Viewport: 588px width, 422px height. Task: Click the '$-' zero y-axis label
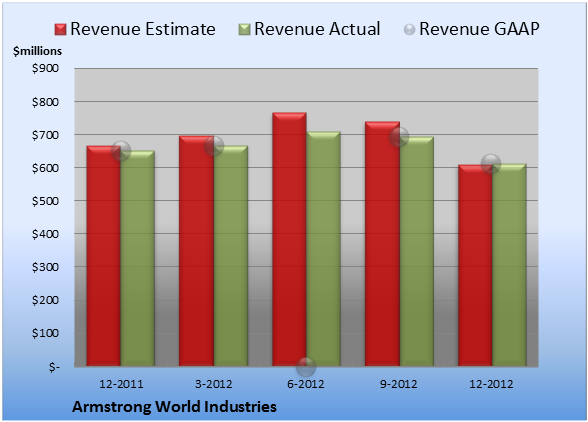click(54, 366)
